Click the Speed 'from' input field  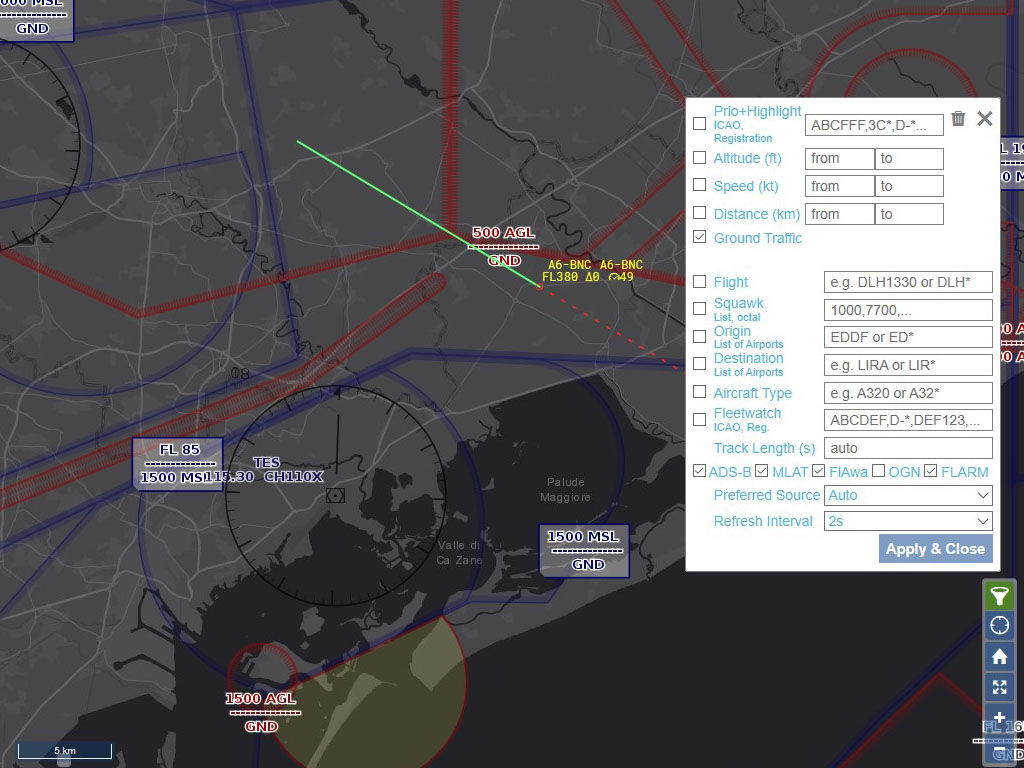point(839,186)
